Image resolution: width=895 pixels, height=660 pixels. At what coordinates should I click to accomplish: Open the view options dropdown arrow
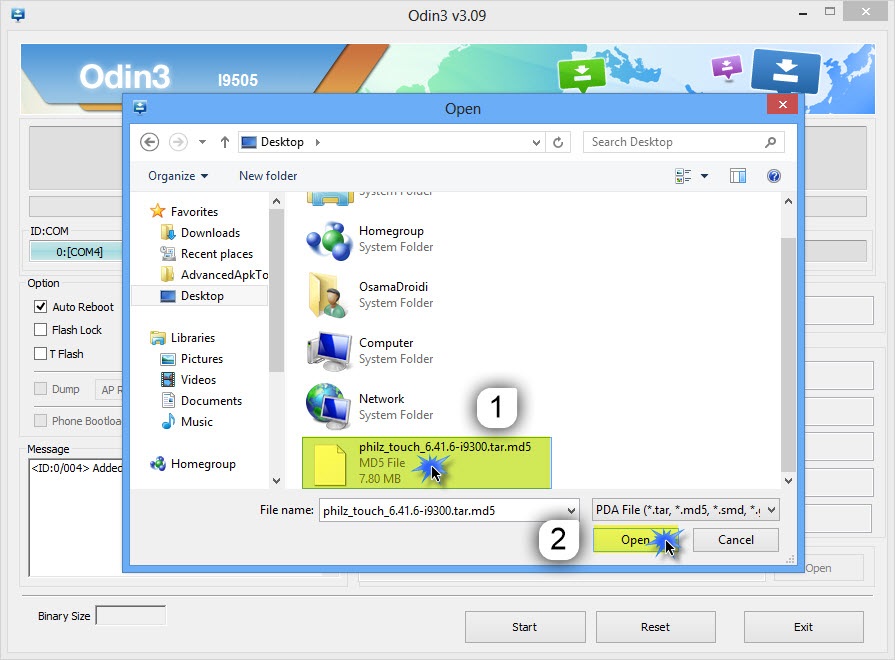[x=704, y=176]
